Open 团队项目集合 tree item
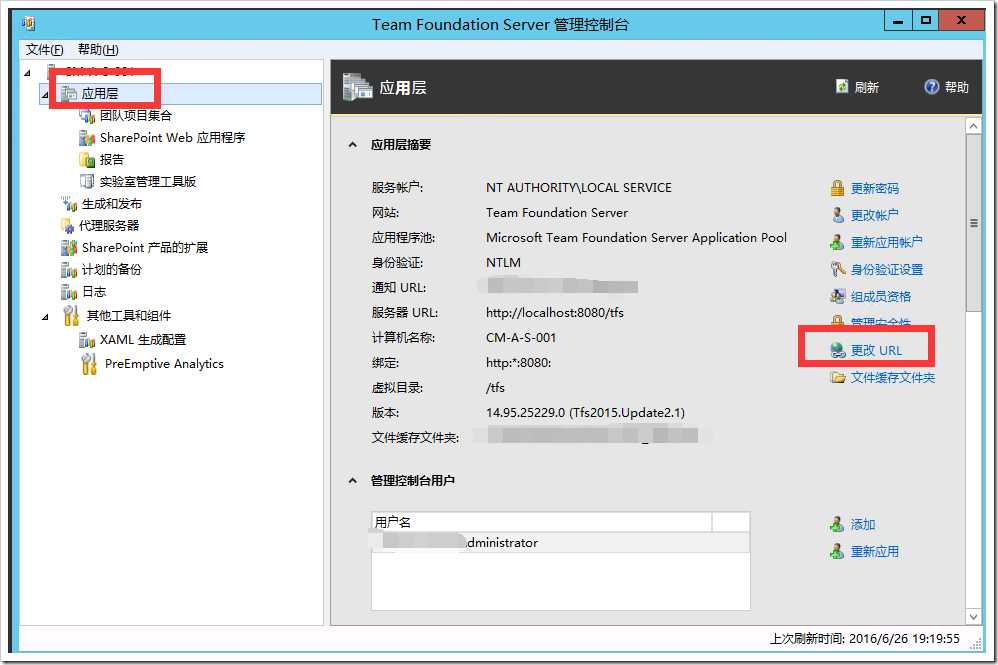 (136, 116)
